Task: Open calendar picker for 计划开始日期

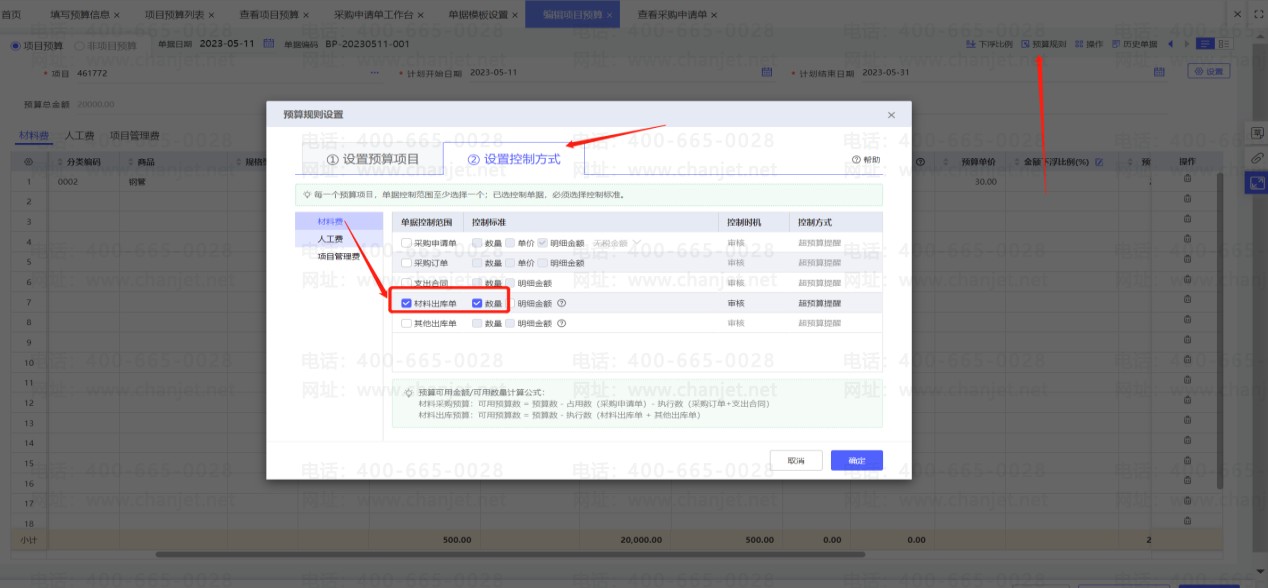Action: 767,72
